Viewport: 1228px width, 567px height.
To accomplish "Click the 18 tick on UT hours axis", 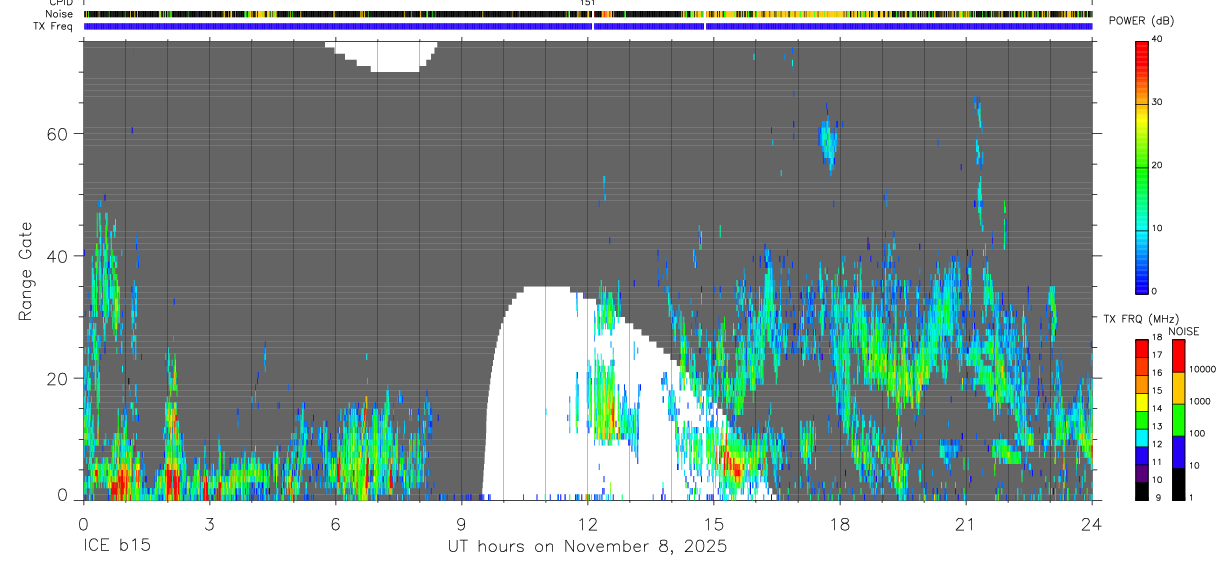I will [x=840, y=523].
